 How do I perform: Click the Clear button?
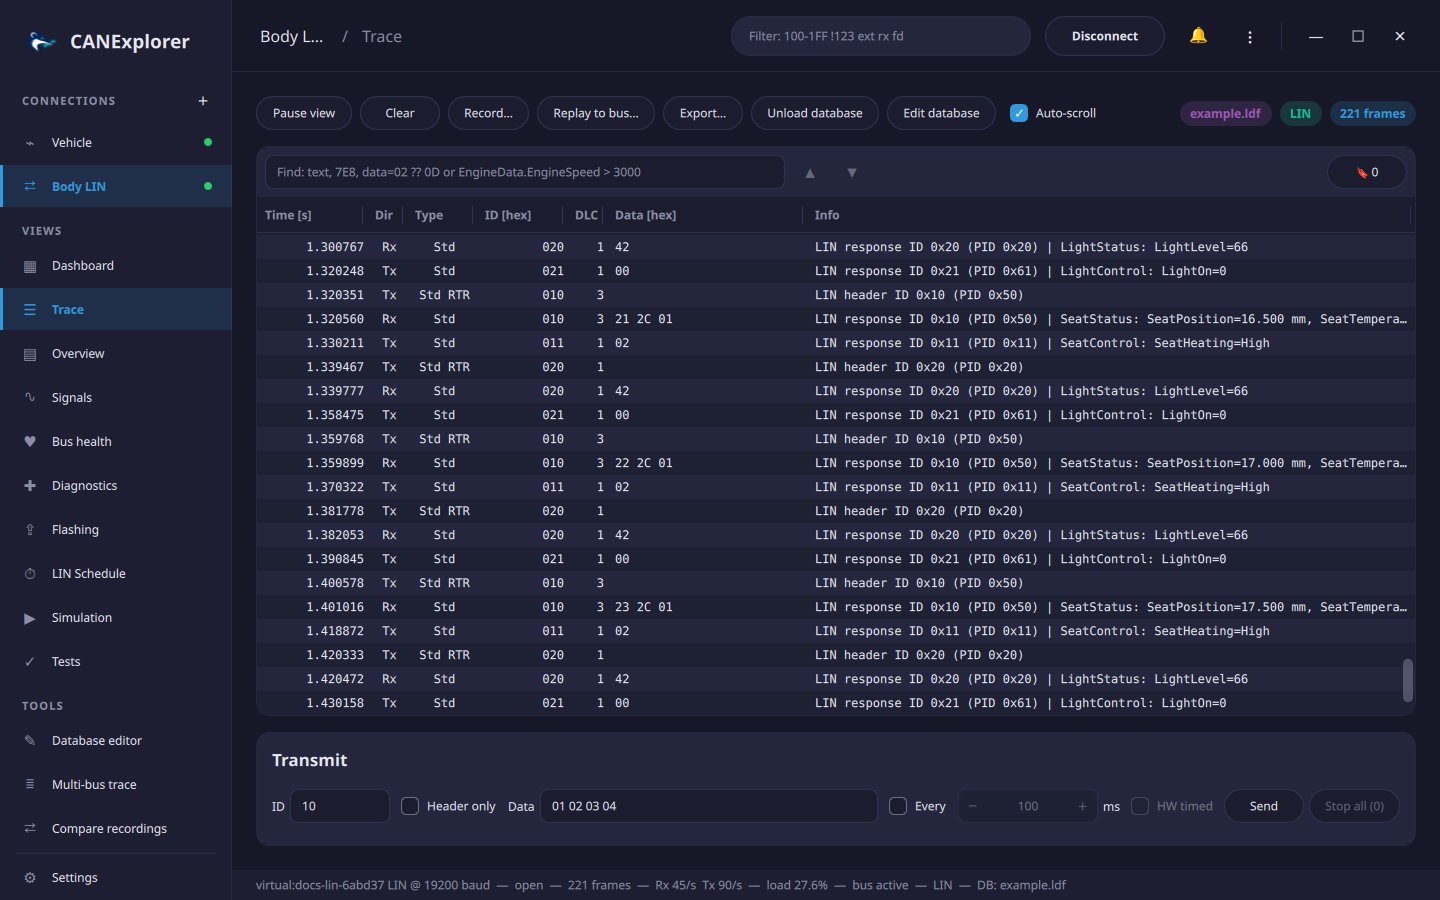pyautogui.click(x=400, y=113)
